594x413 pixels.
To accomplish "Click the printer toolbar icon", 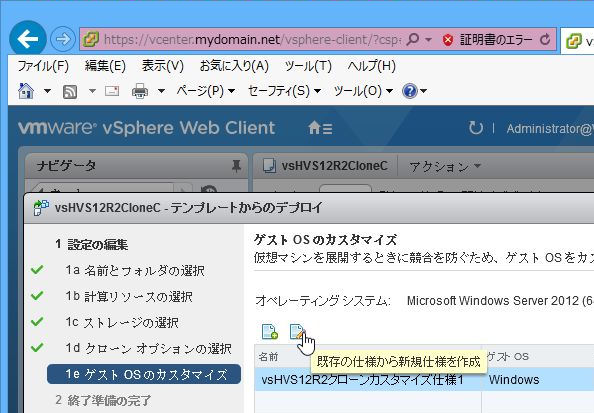I will (x=140, y=91).
